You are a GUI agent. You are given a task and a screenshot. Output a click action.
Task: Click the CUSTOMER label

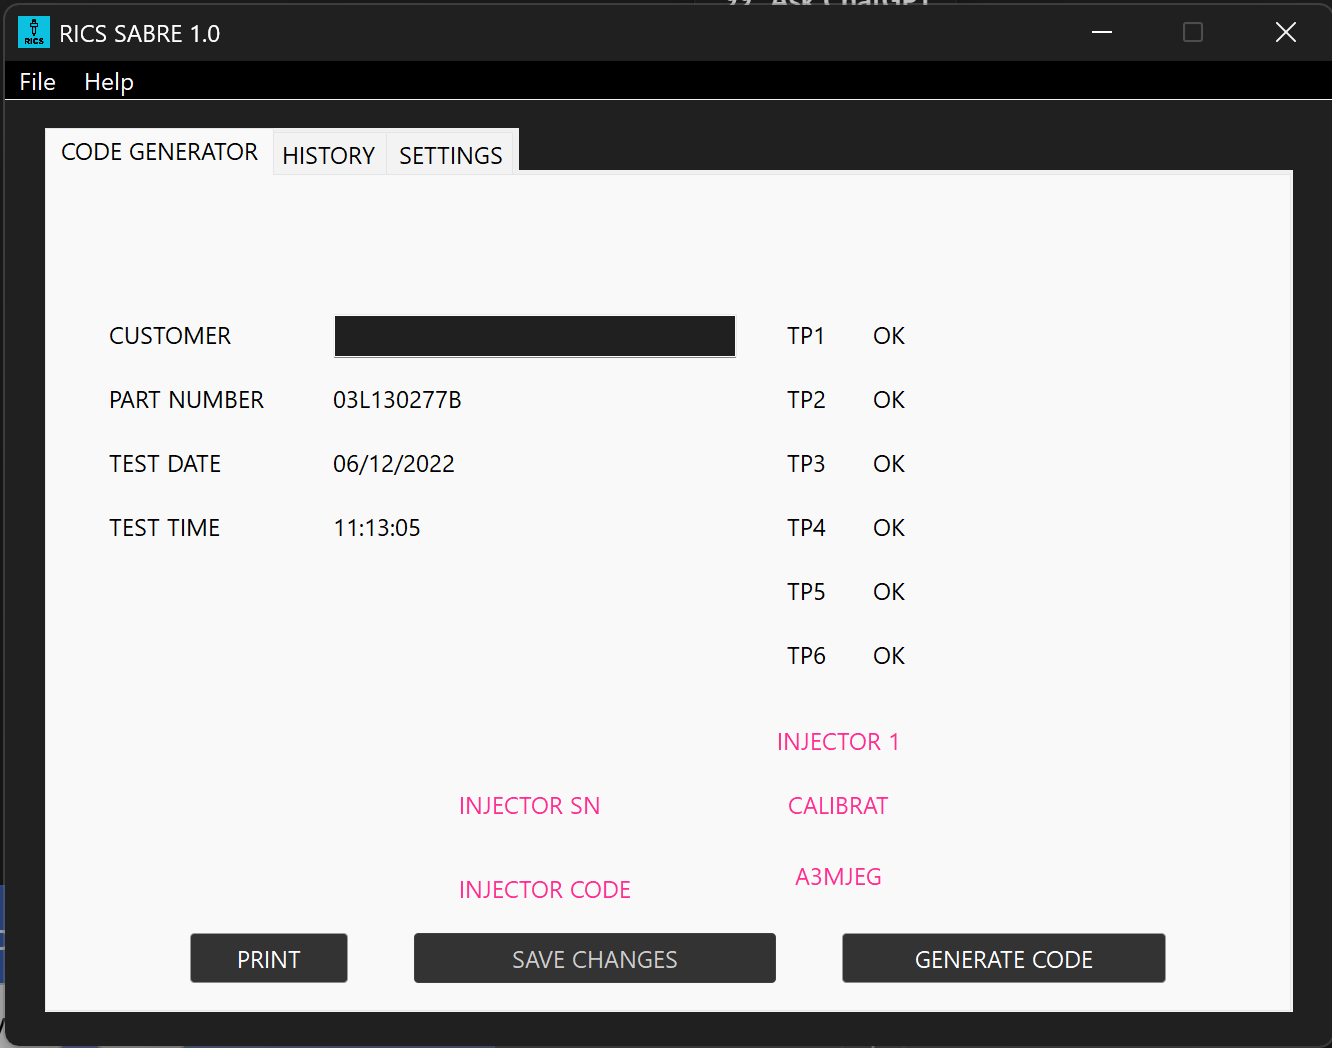pyautogui.click(x=170, y=336)
